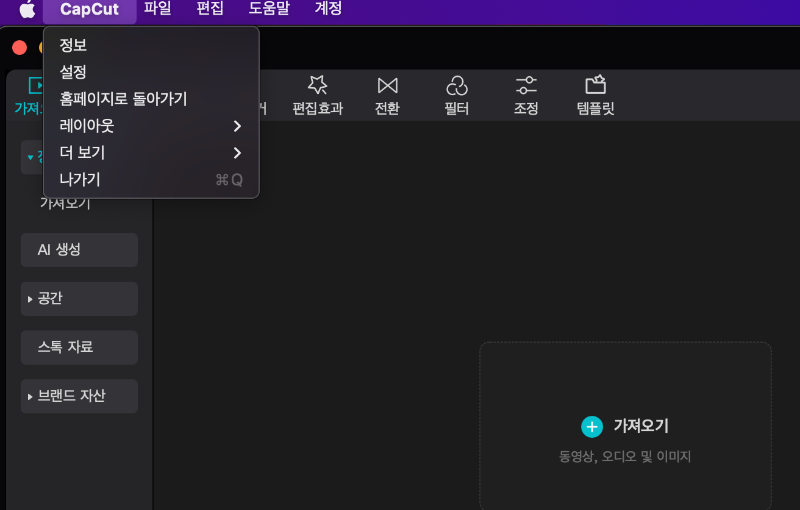Open the 필터 filters icon
800x510 pixels.
coord(457,86)
